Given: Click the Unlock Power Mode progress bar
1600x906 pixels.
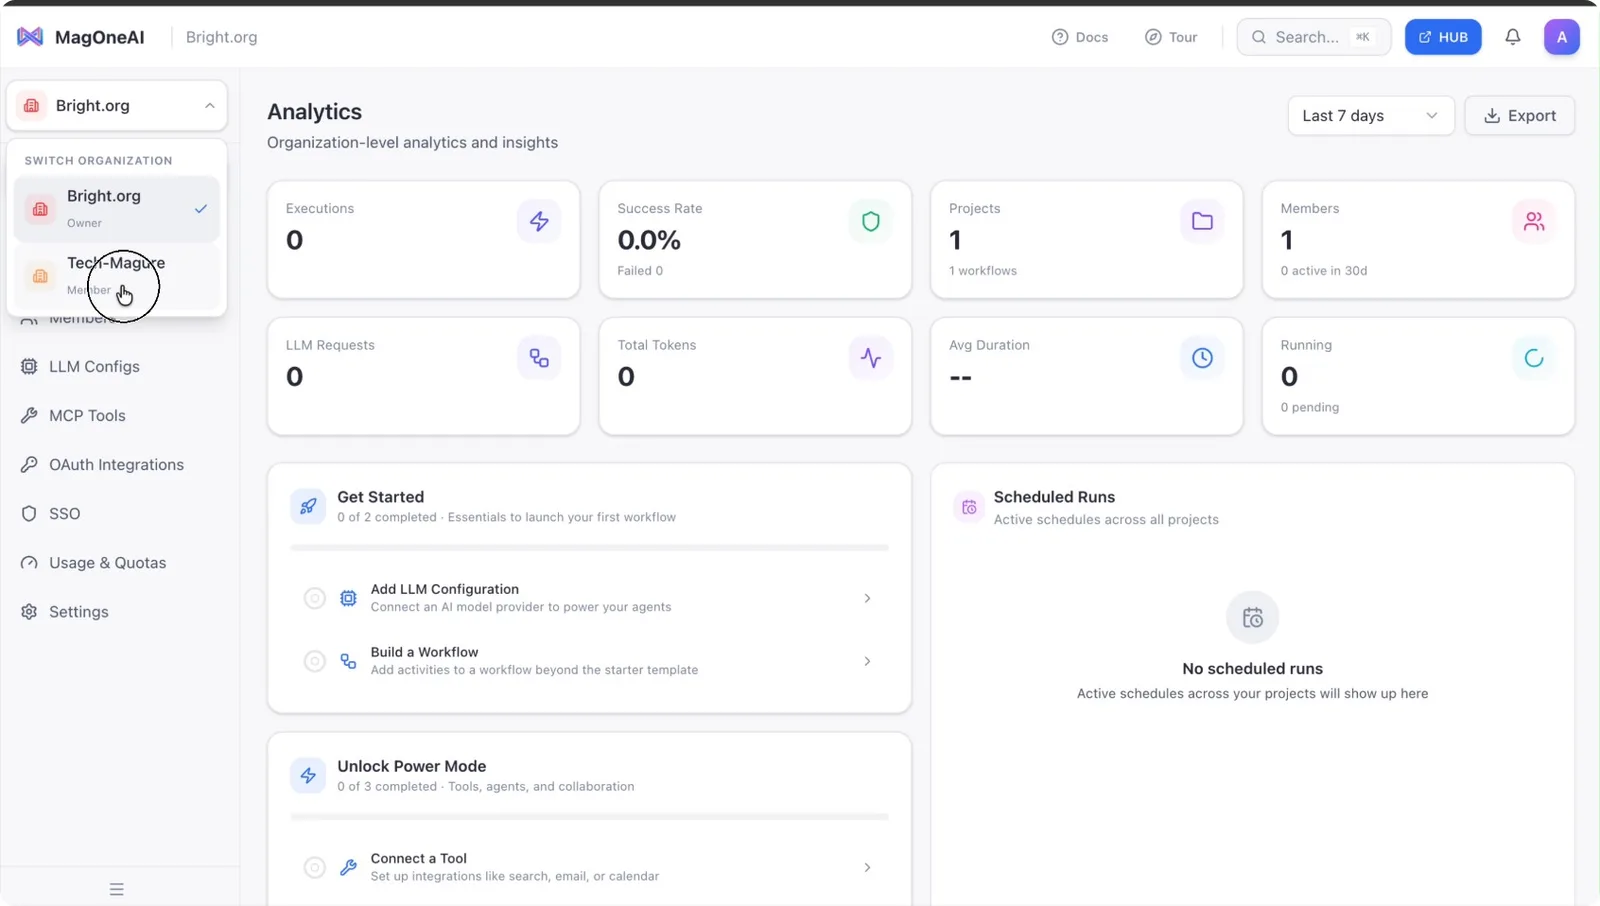Looking at the screenshot, I should tap(589, 817).
